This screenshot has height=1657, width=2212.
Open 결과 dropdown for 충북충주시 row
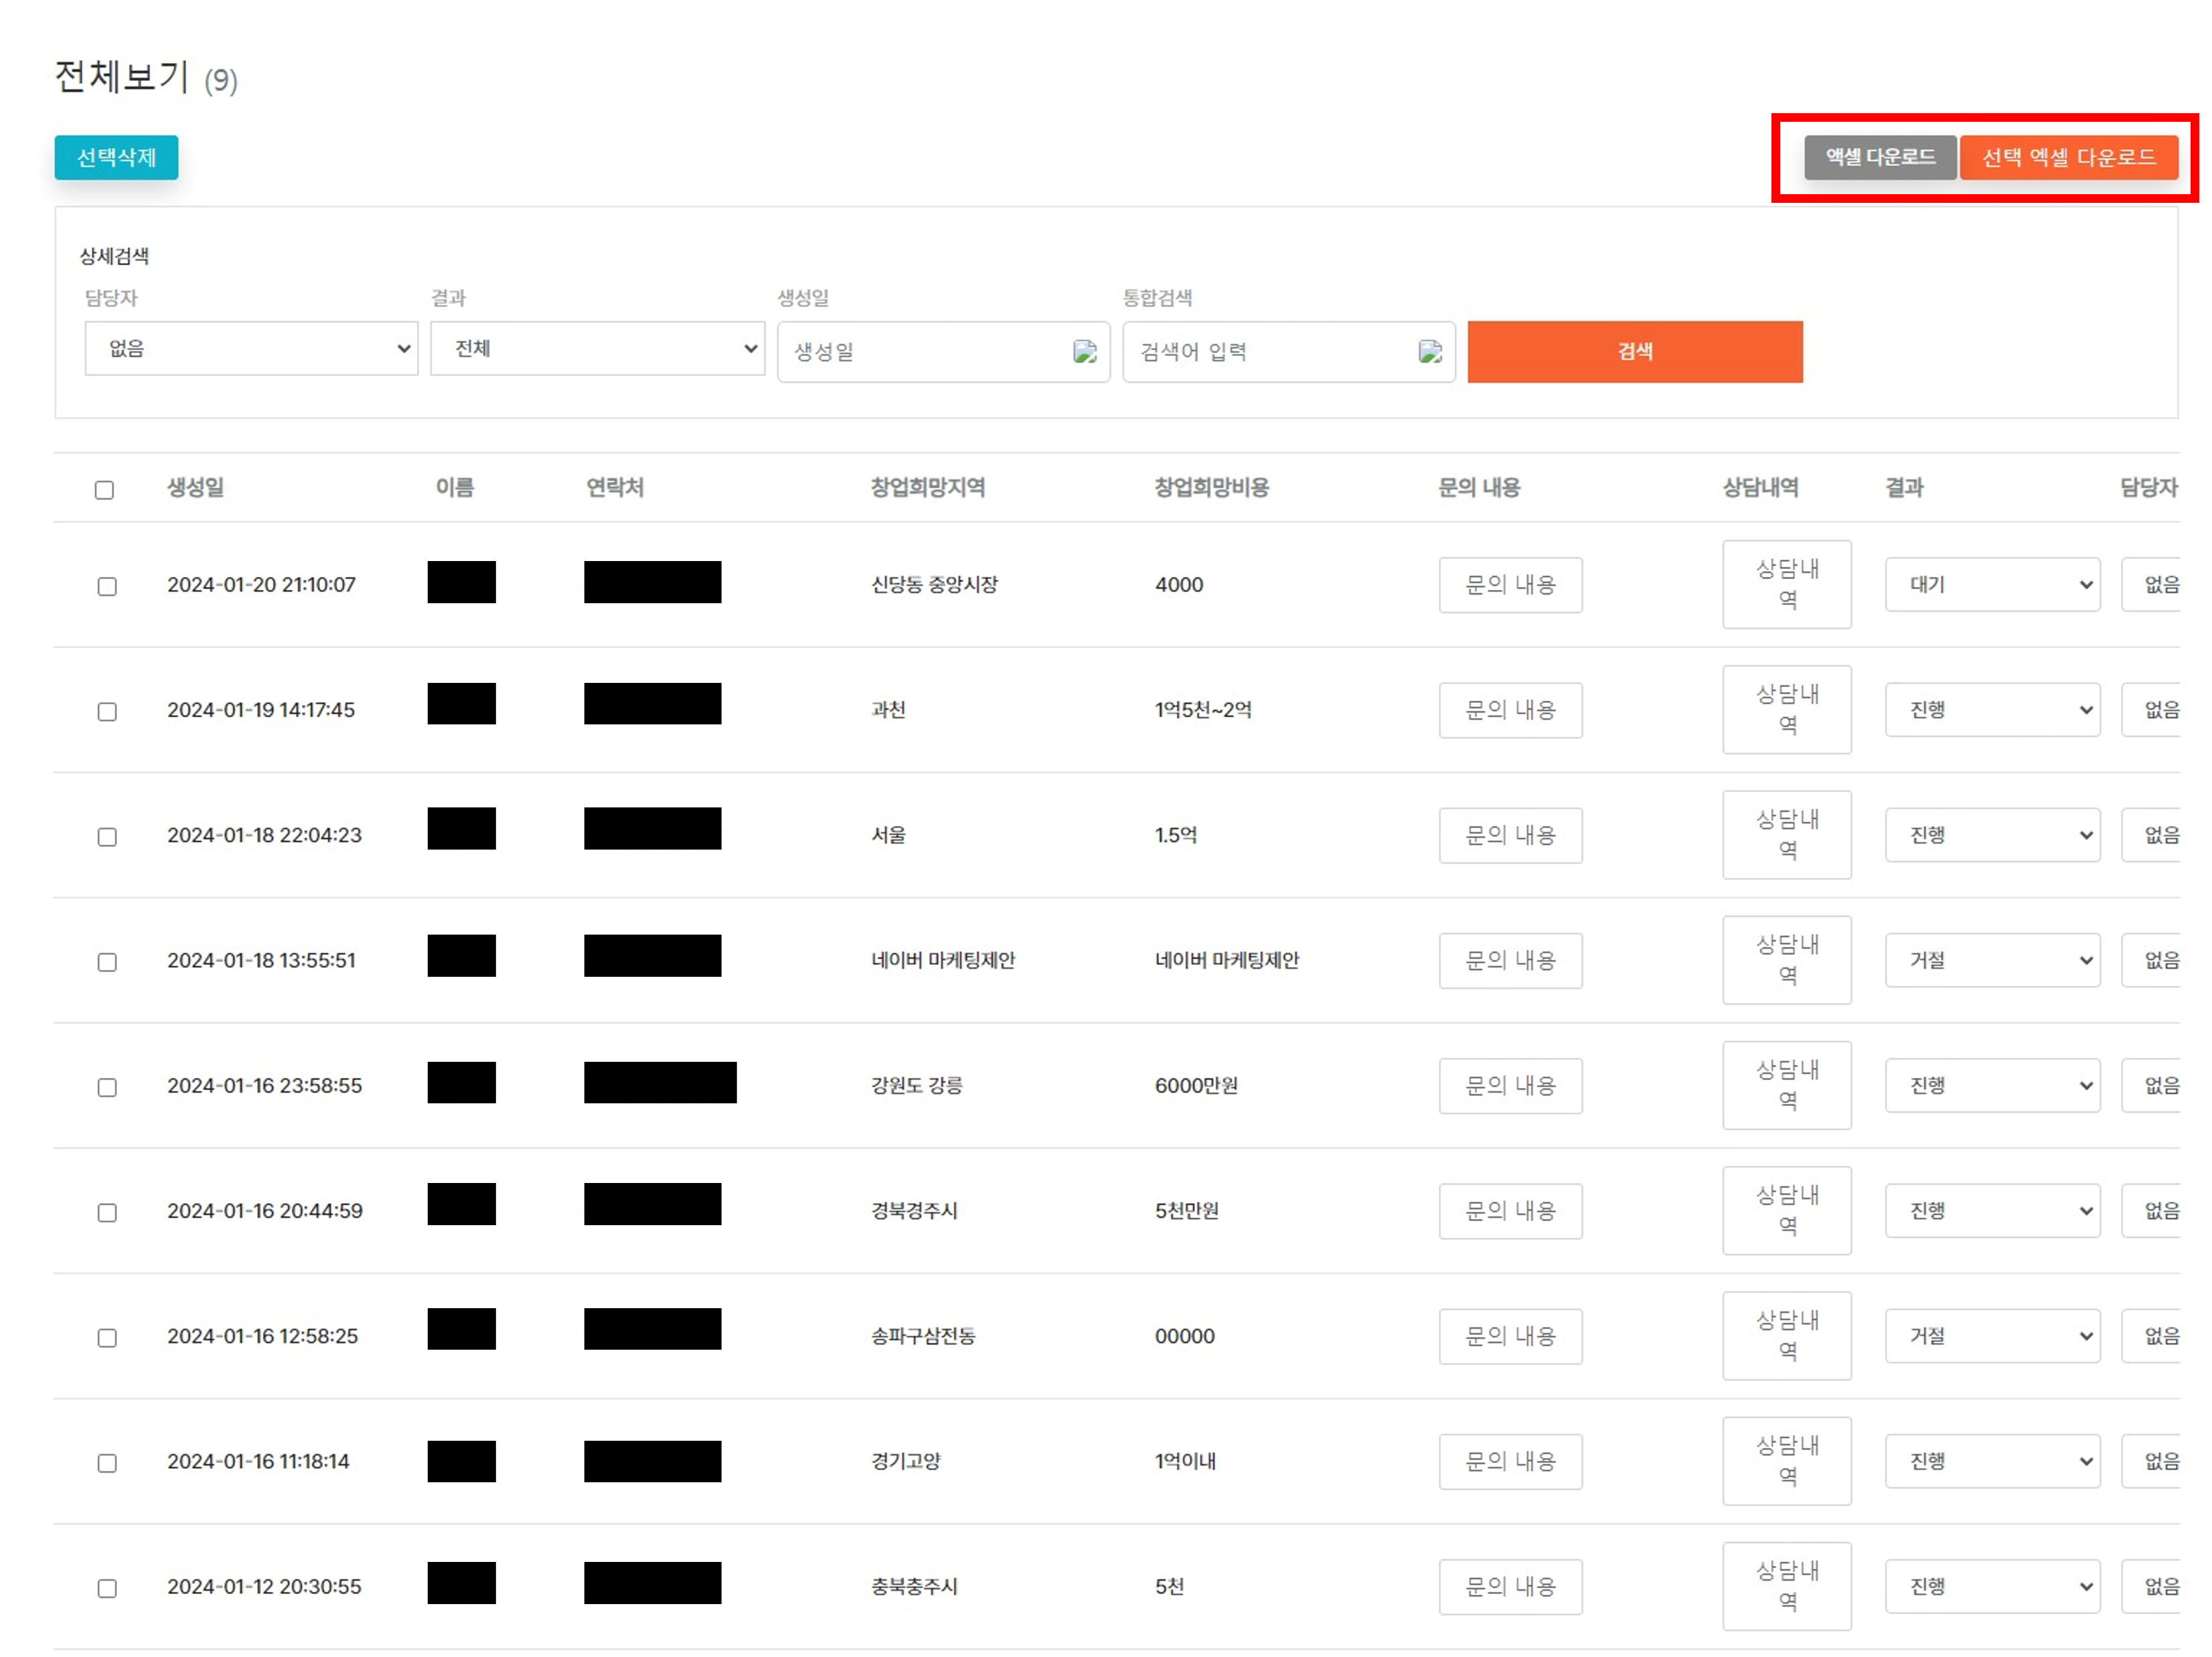(x=1992, y=1585)
